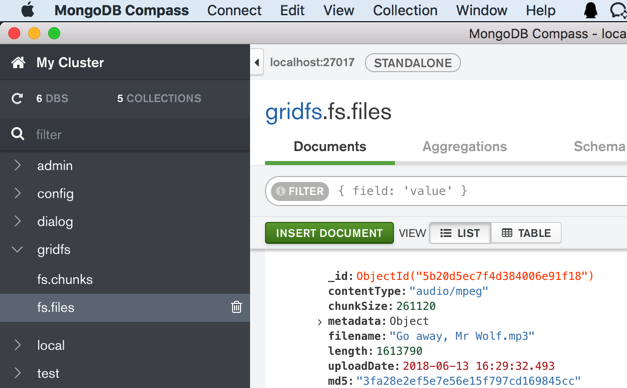
Task: Click the INSERT DOCUMENT button
Action: click(329, 233)
